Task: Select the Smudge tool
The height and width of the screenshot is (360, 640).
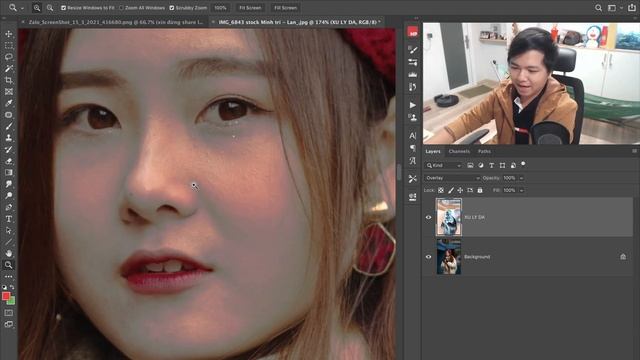Action: click(x=9, y=184)
